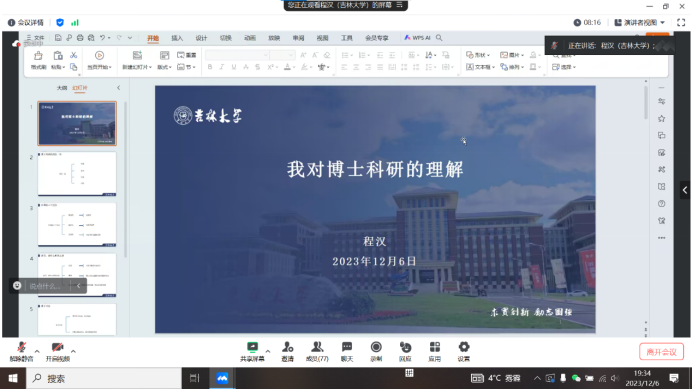
Task: Start recording with the Record icon
Action: pos(376,352)
